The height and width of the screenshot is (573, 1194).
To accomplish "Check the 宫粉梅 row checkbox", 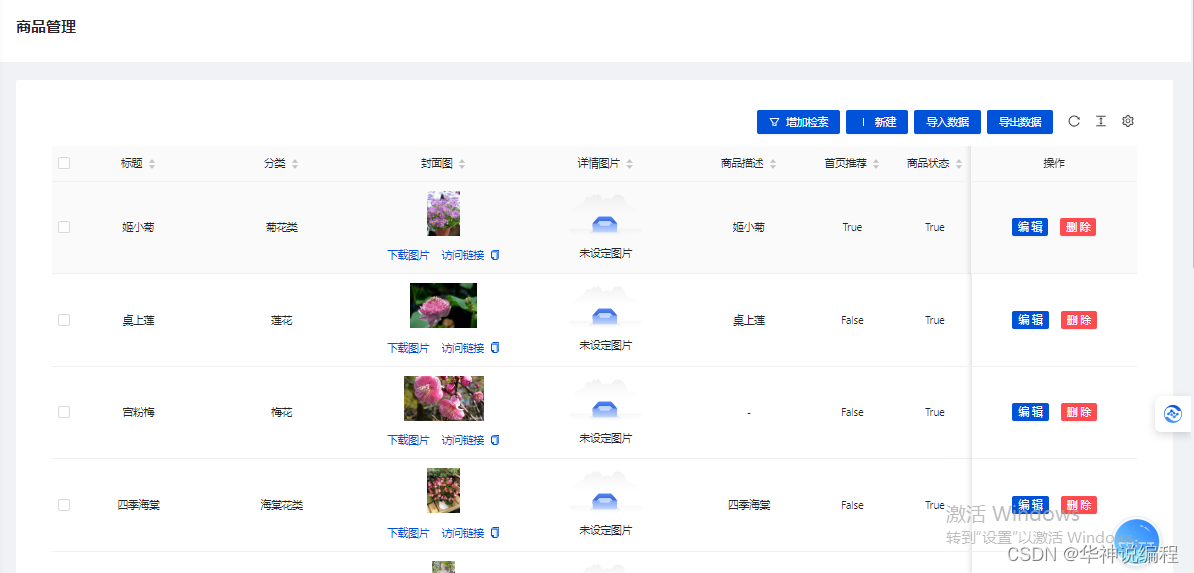I will pos(64,412).
